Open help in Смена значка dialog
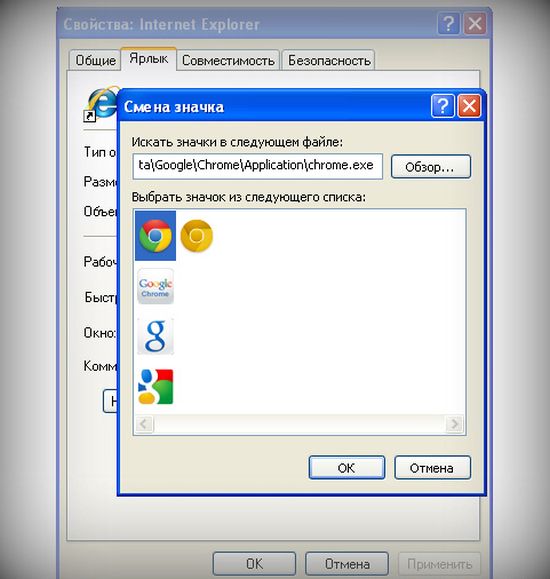The image size is (550, 579). pos(443,106)
